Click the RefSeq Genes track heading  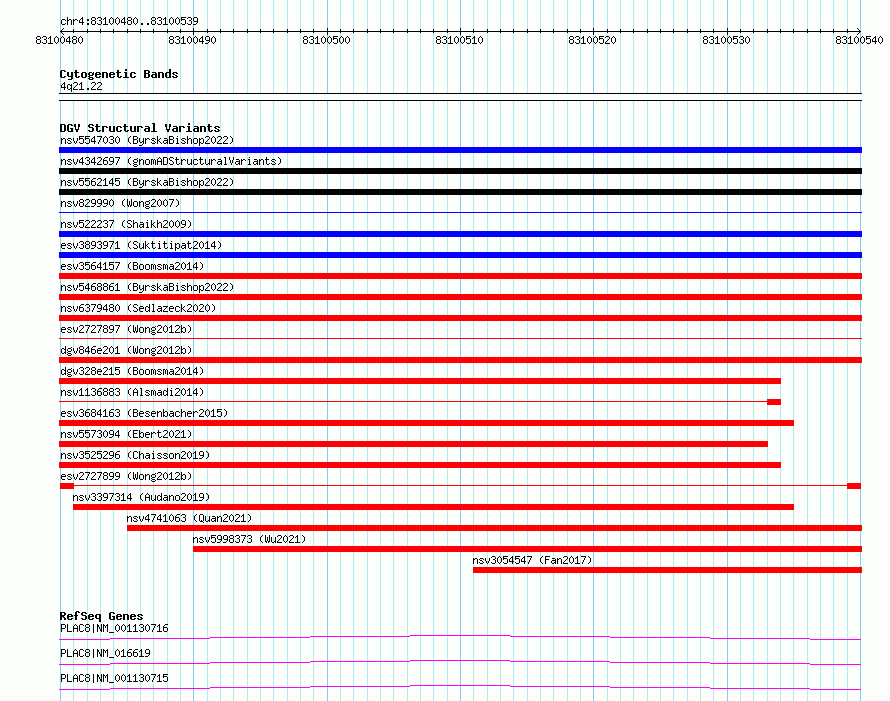click(x=101, y=616)
